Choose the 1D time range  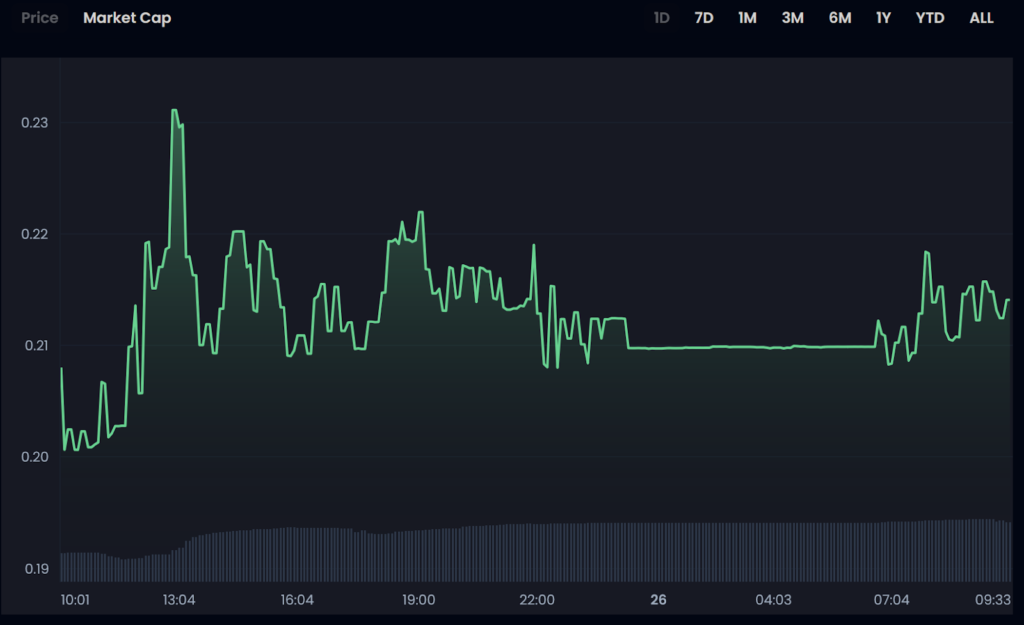(x=661, y=18)
